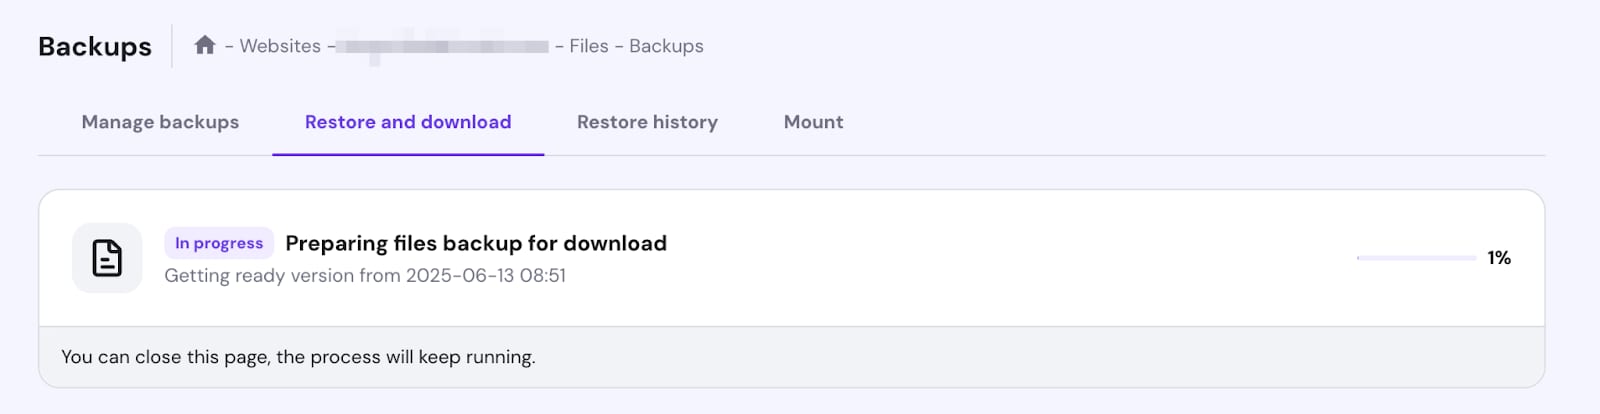Click the 'You can close this page' notice
The height and width of the screenshot is (414, 1600).
pyautogui.click(x=298, y=357)
